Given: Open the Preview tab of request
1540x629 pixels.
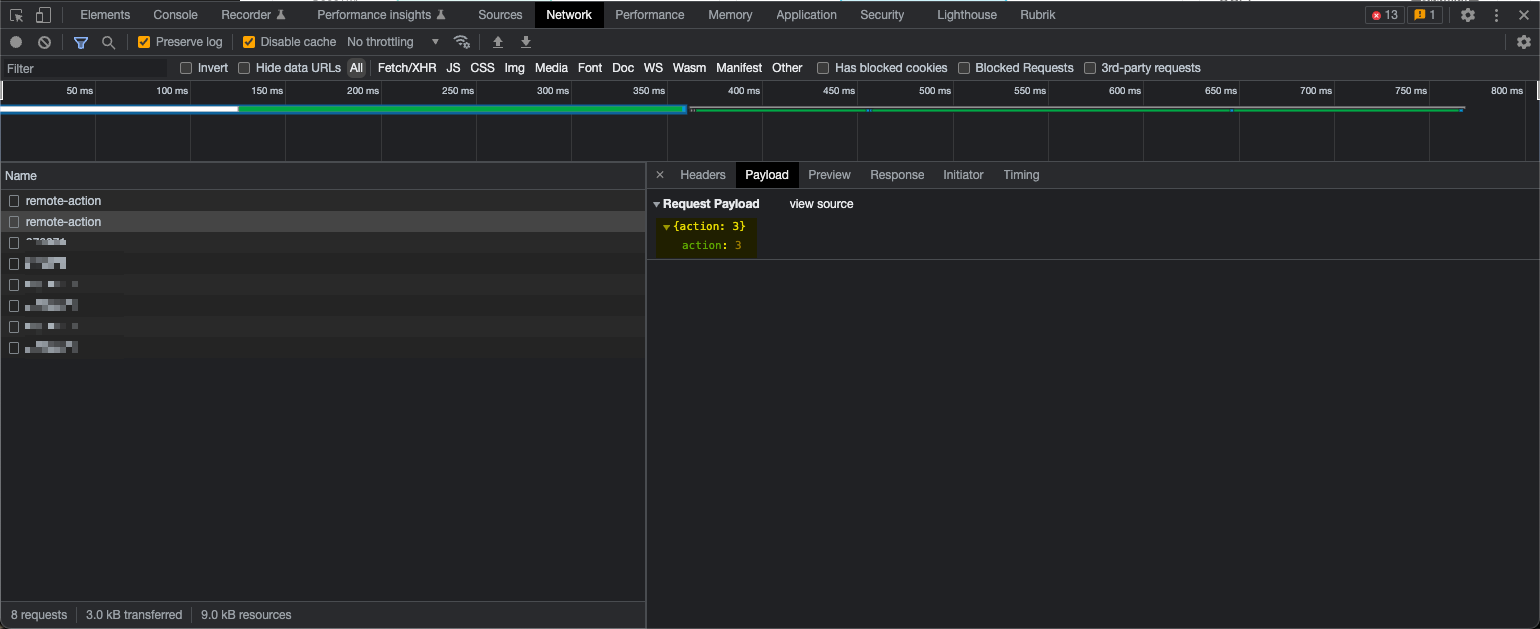Looking at the screenshot, I should point(829,175).
